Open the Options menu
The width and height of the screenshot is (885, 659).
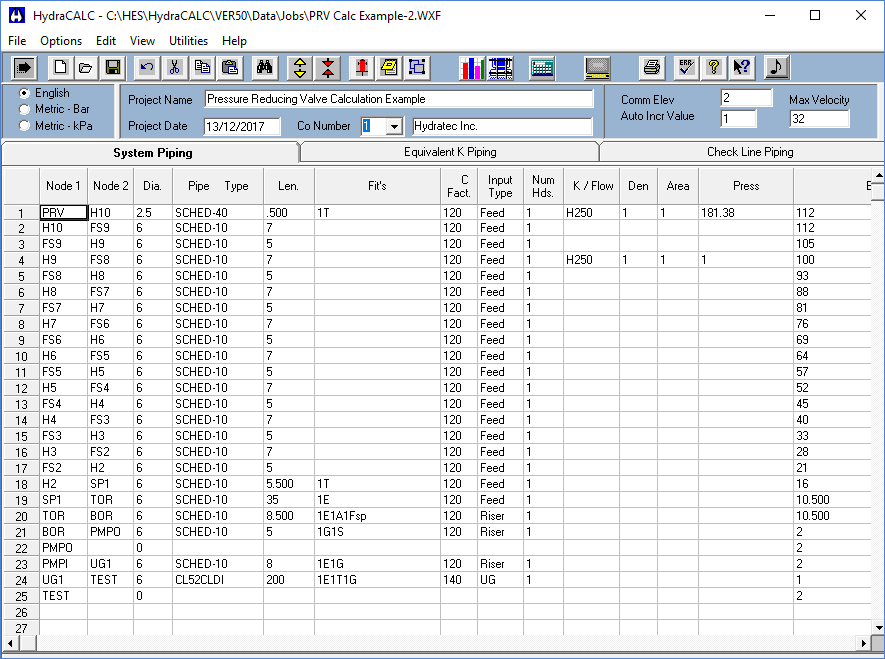(x=61, y=41)
